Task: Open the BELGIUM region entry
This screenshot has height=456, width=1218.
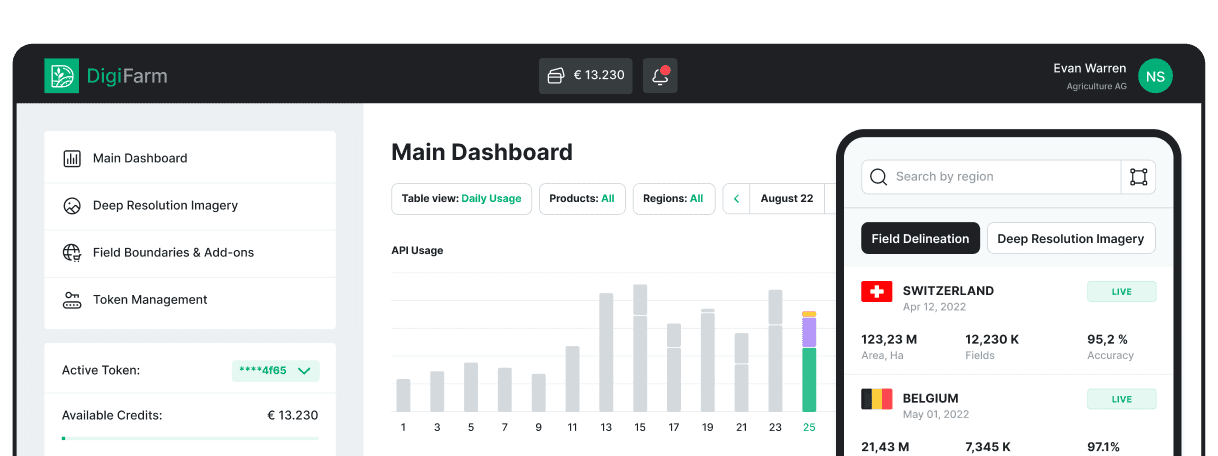Action: tap(931, 398)
